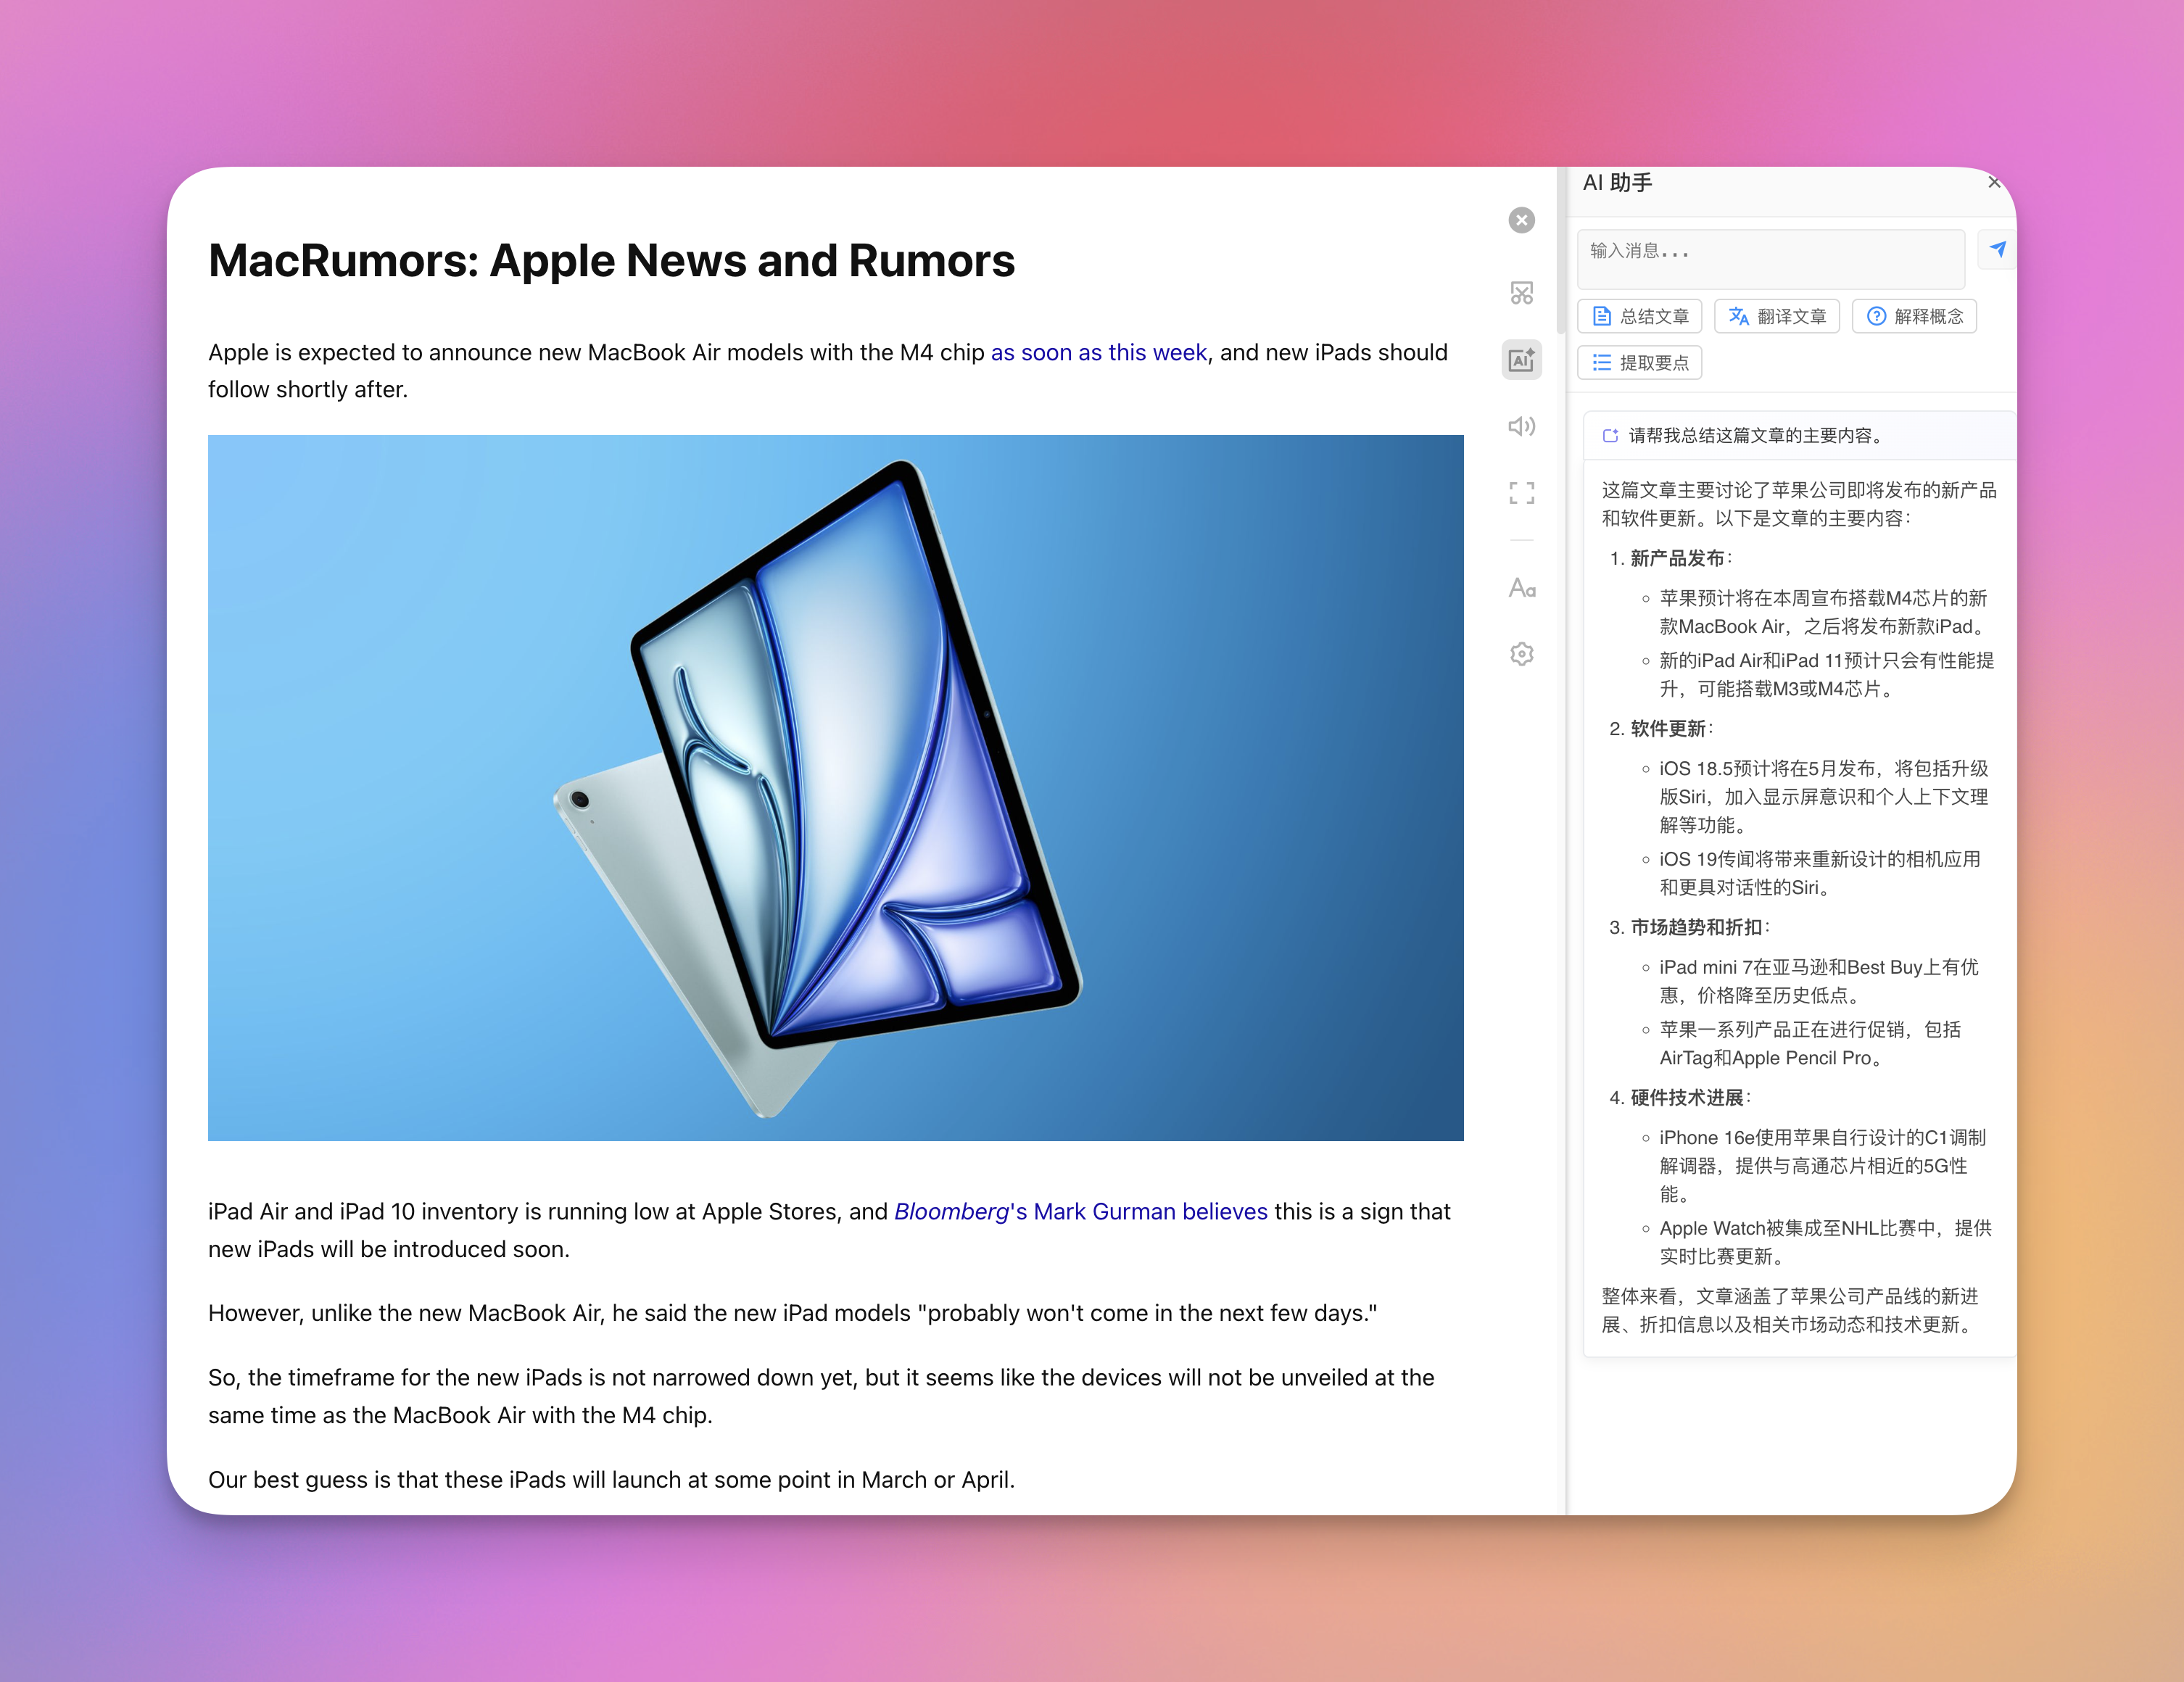Open the gear settings icon
The image size is (2184, 1682).
pyautogui.click(x=1521, y=654)
